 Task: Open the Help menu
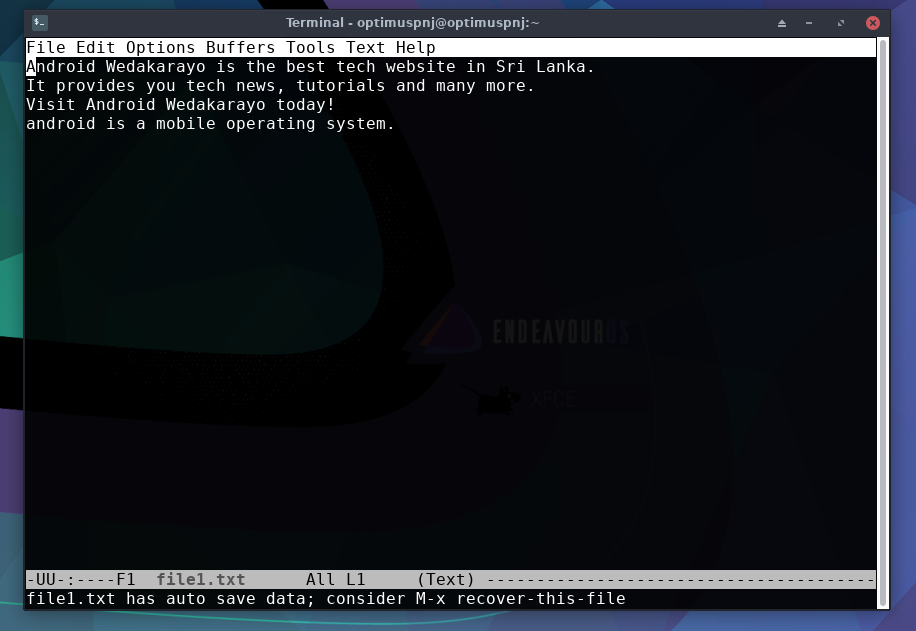tap(415, 47)
